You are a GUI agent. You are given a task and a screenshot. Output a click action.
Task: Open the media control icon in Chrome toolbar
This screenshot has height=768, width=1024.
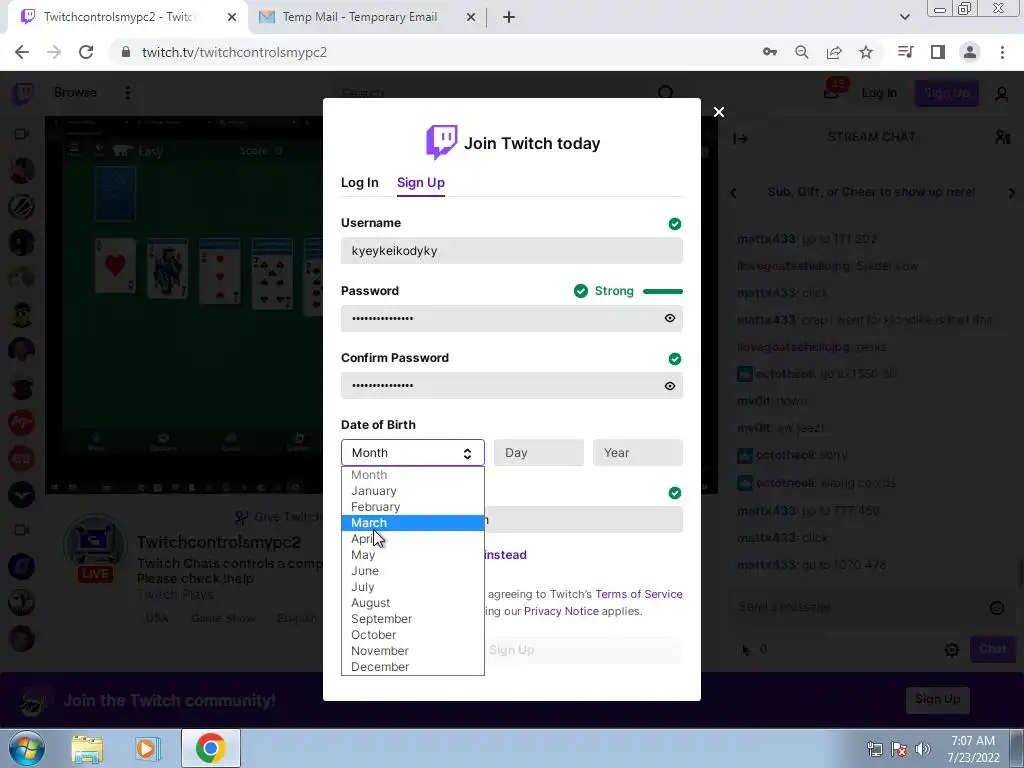[x=905, y=52]
